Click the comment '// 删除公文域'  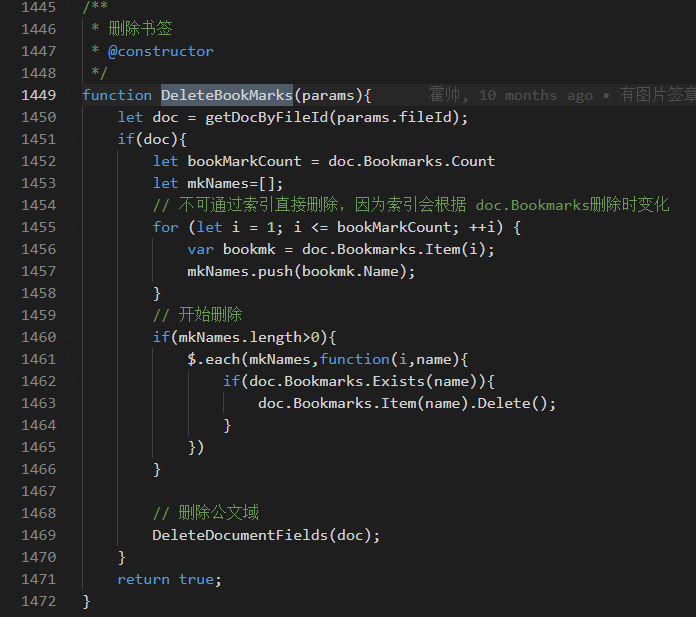point(206,513)
